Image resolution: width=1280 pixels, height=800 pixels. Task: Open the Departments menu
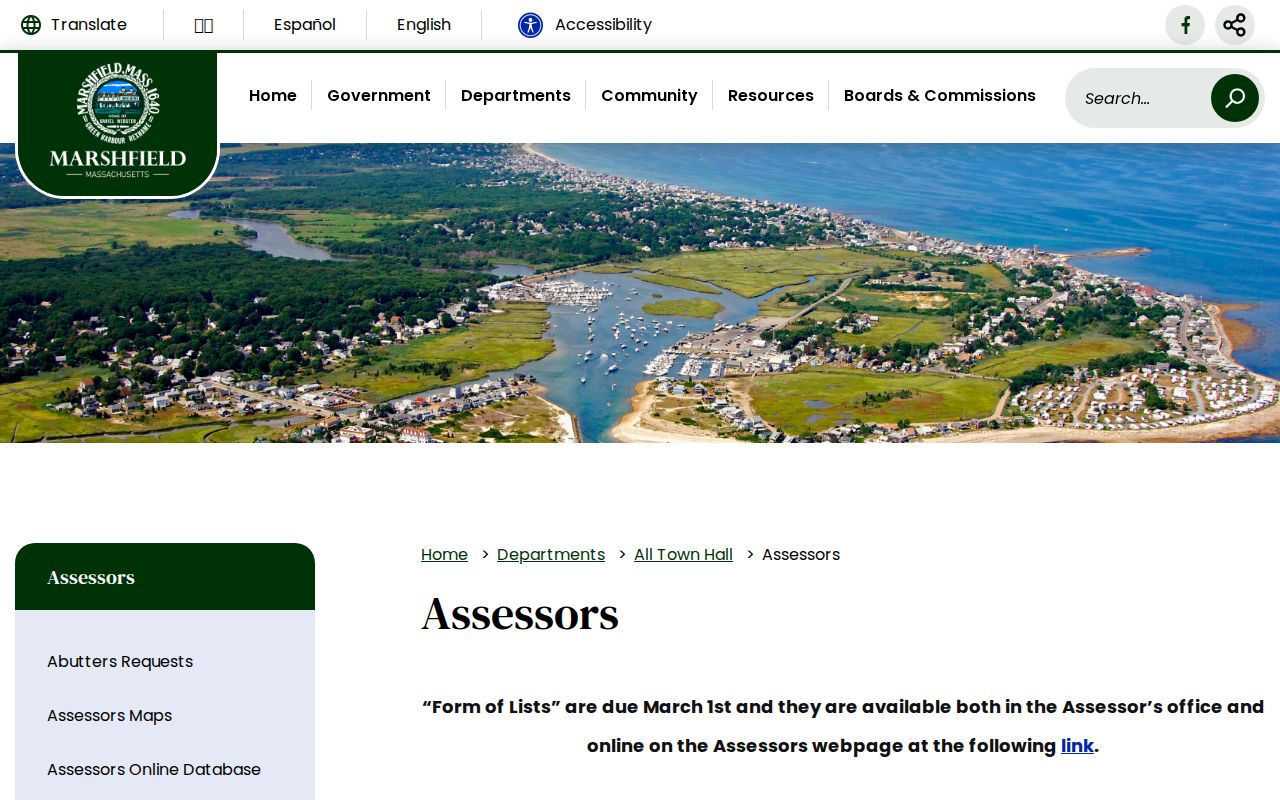pyautogui.click(x=516, y=96)
